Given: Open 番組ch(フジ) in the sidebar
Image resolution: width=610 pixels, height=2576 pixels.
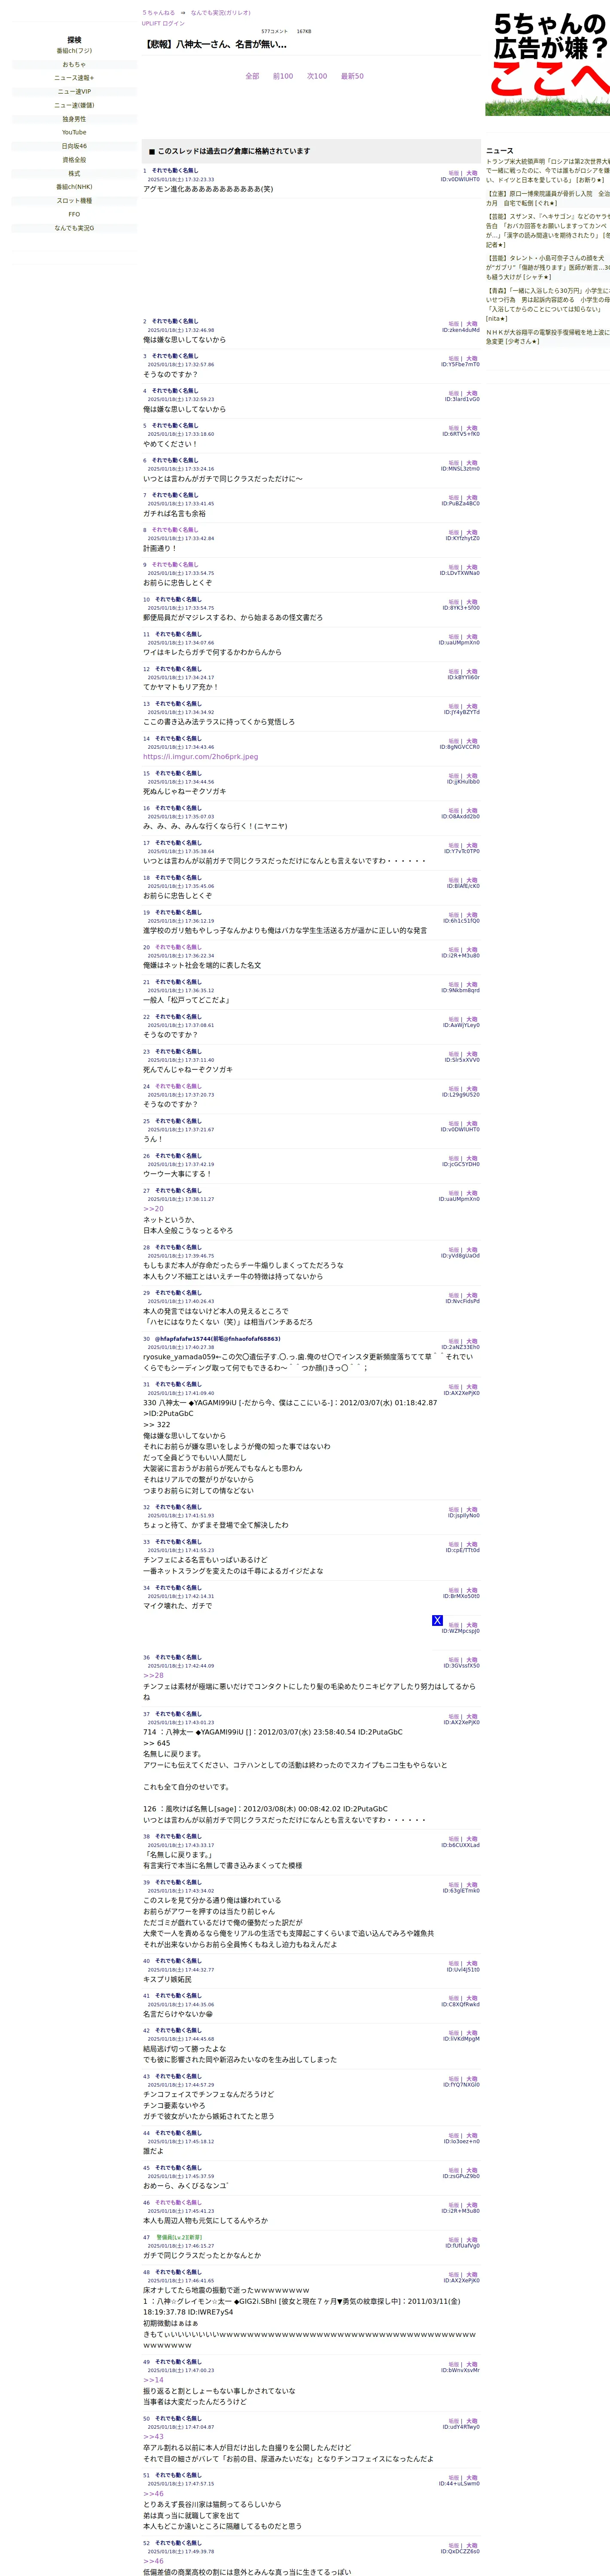Looking at the screenshot, I should [74, 51].
